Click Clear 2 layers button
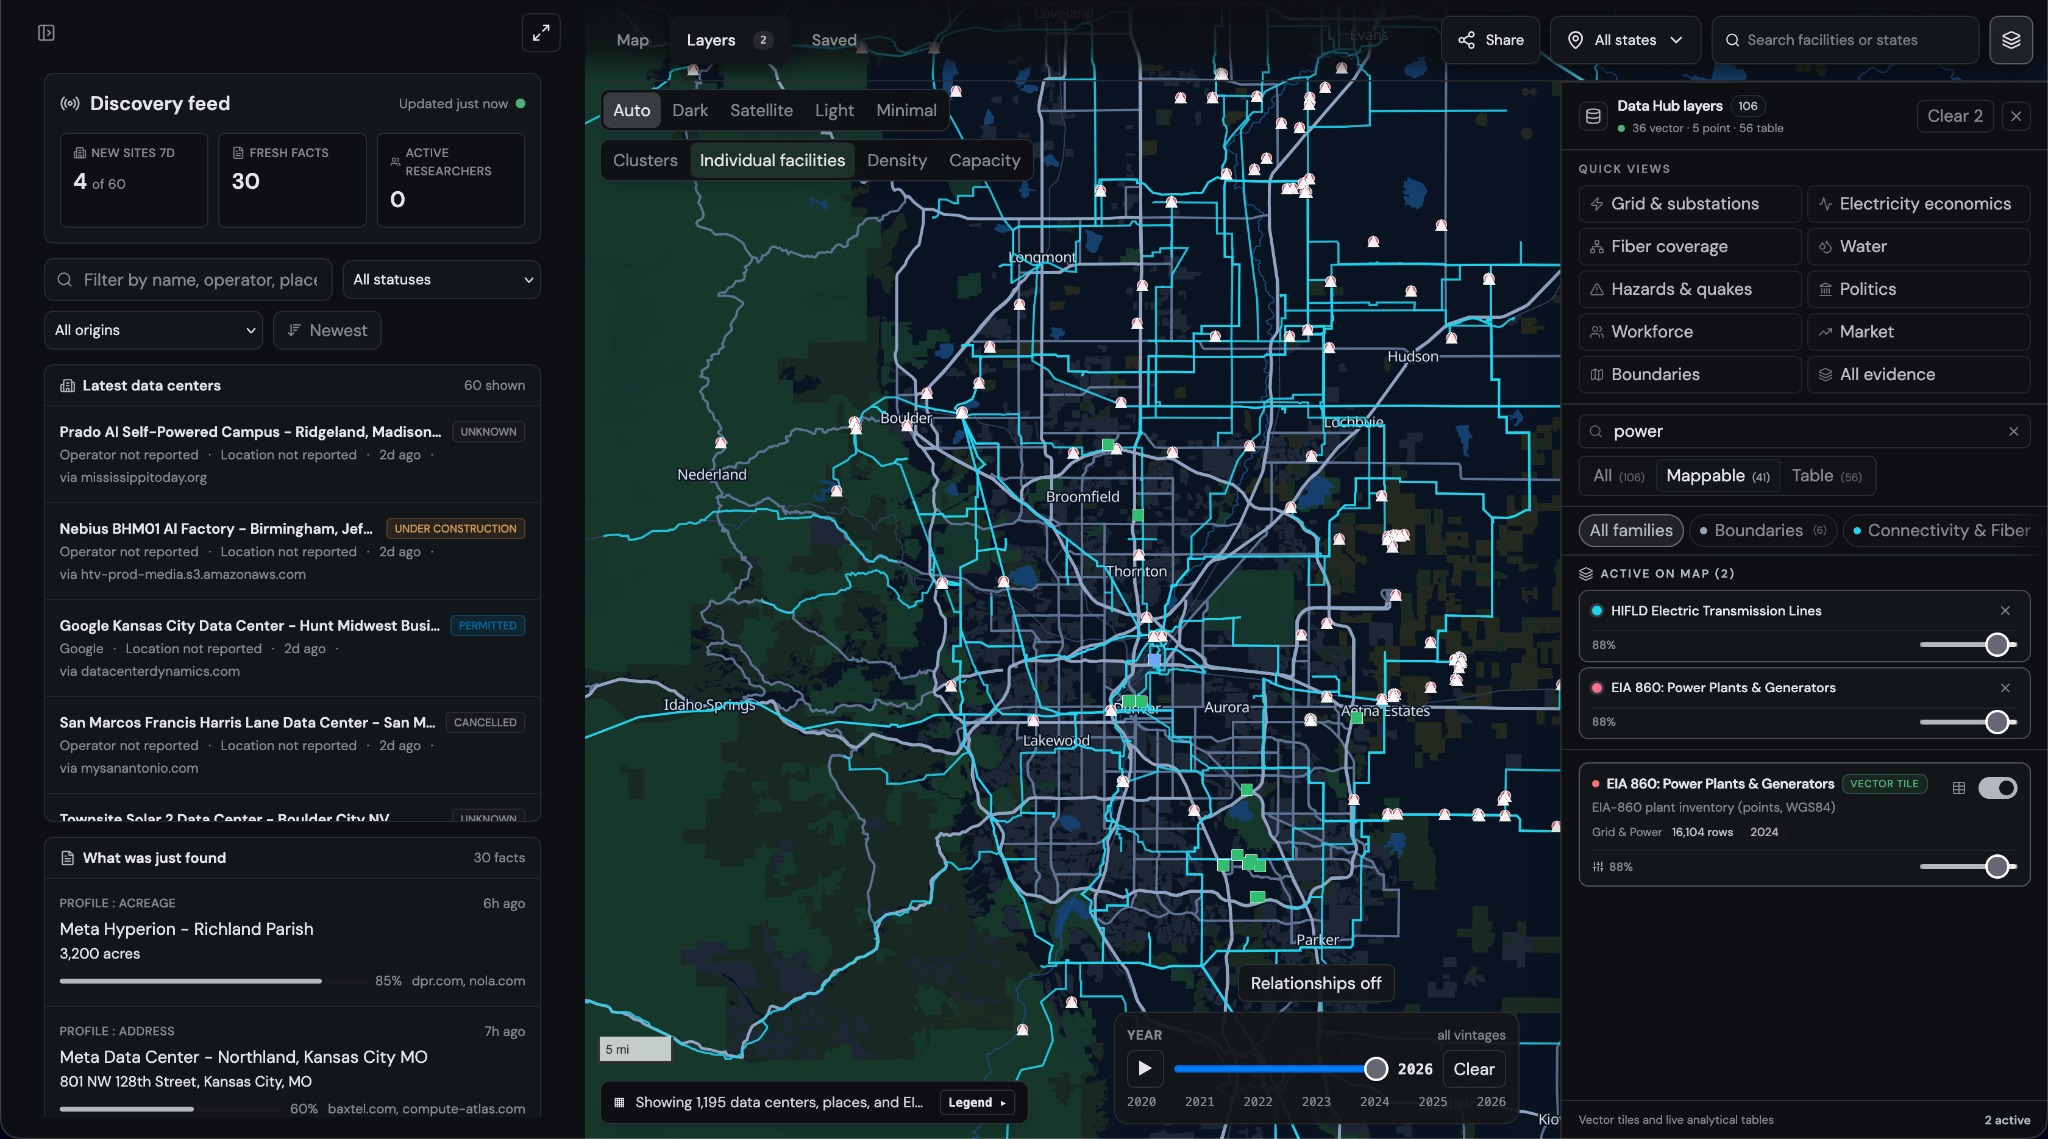 [1954, 116]
